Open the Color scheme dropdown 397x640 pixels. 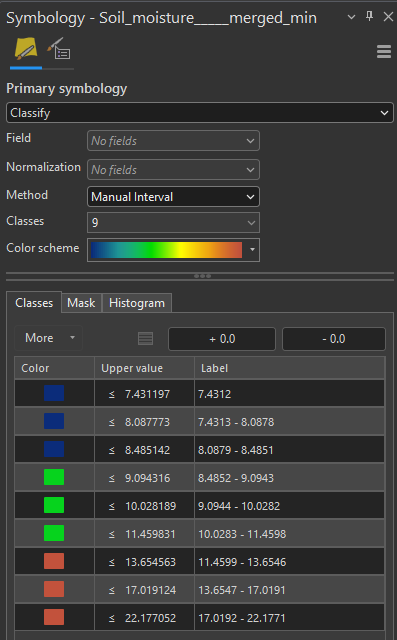pyautogui.click(x=173, y=250)
